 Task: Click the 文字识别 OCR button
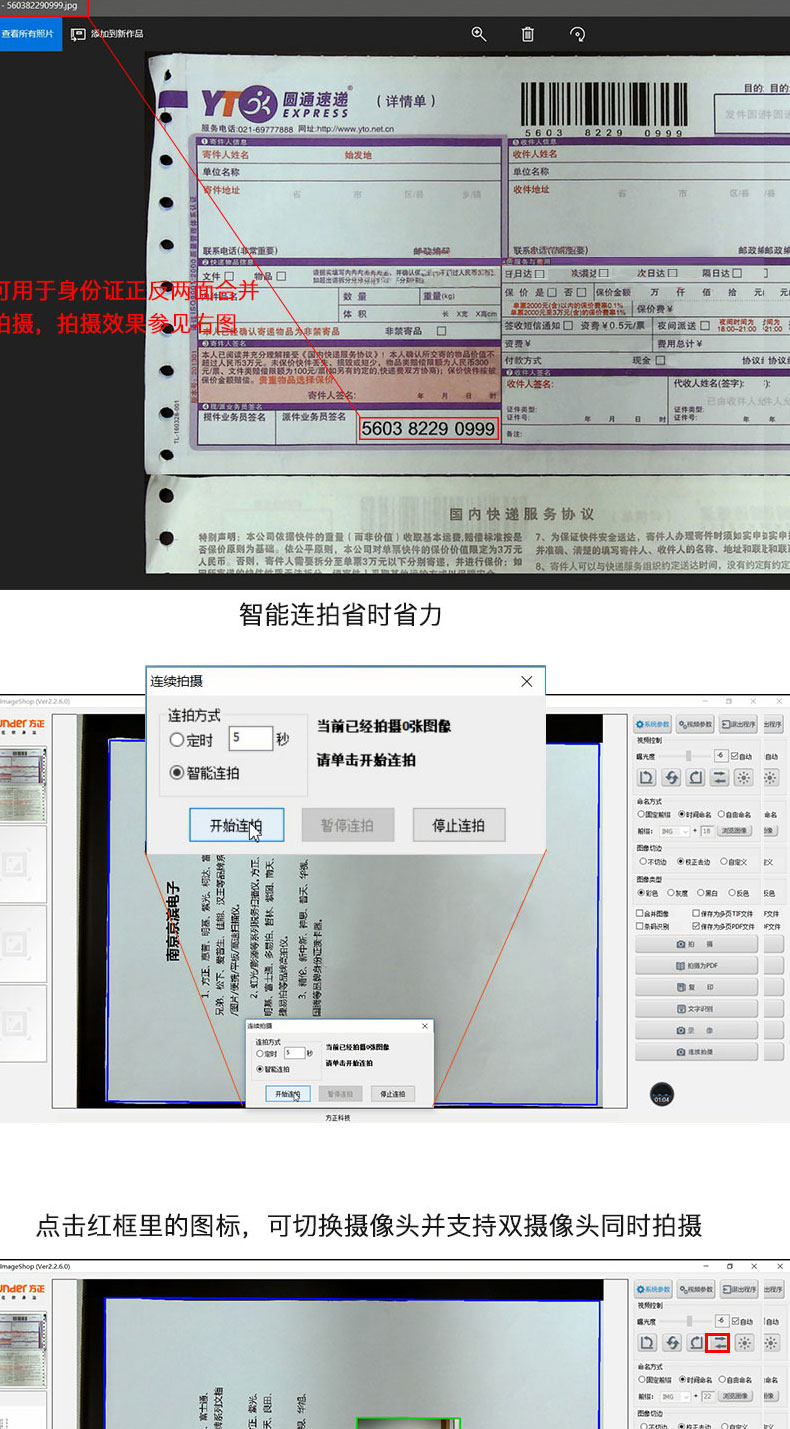pos(697,1009)
